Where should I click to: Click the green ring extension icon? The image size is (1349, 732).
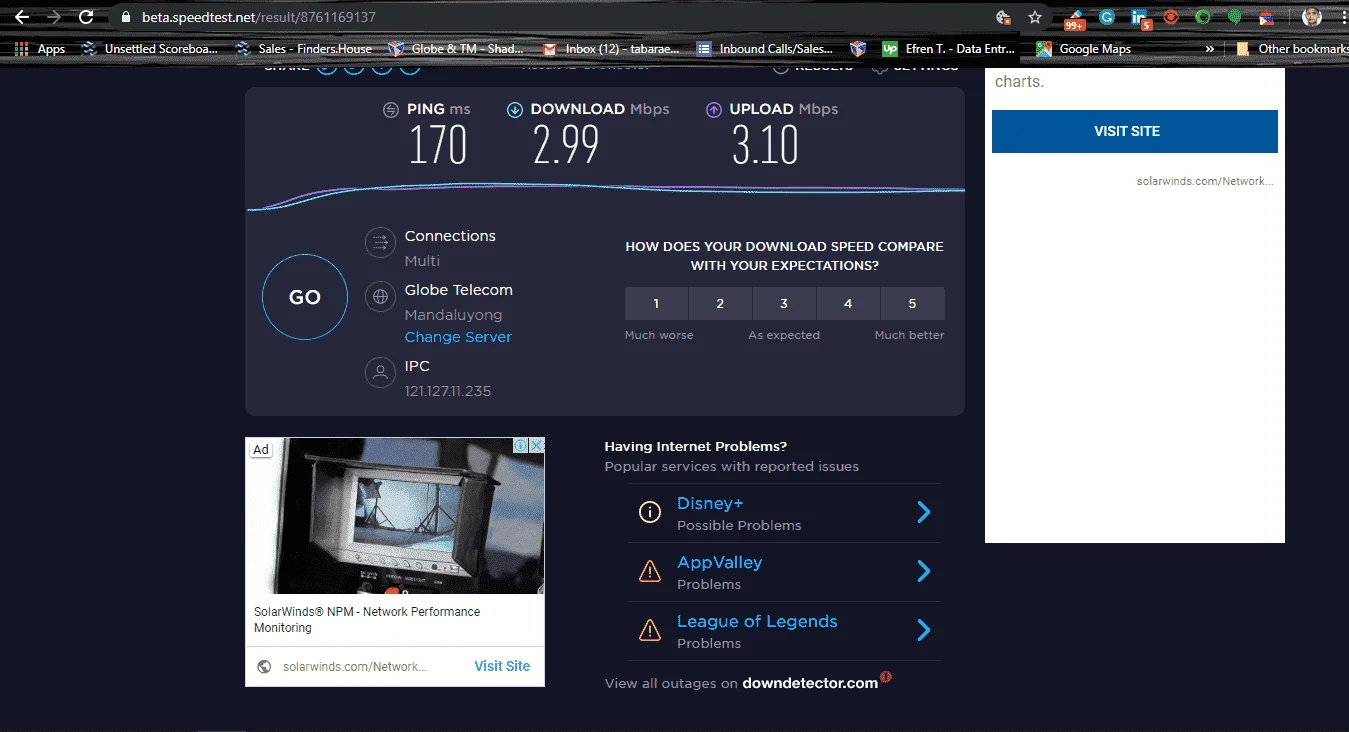[1203, 17]
